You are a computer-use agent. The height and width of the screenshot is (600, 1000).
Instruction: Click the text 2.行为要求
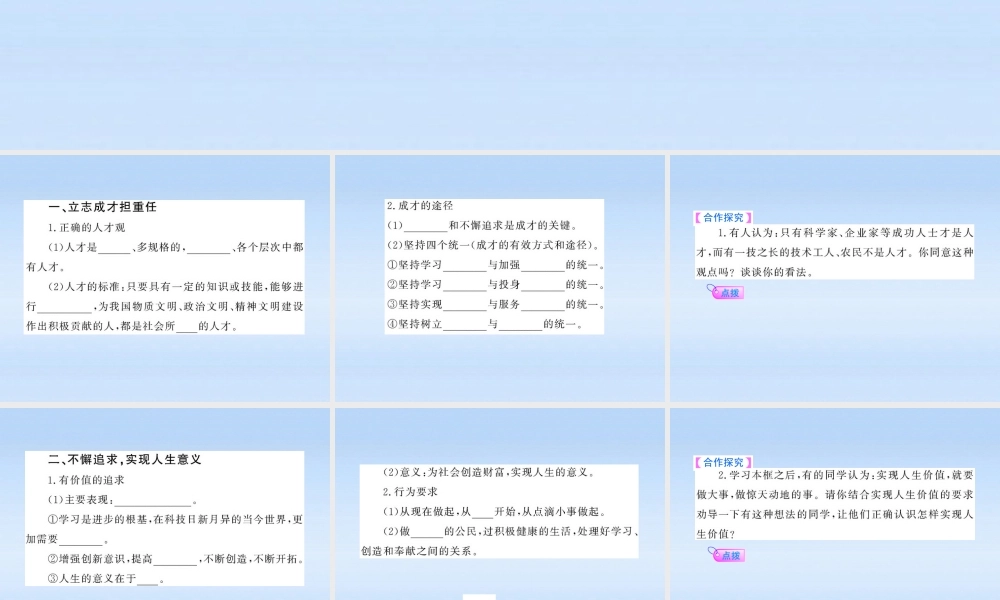tap(410, 492)
